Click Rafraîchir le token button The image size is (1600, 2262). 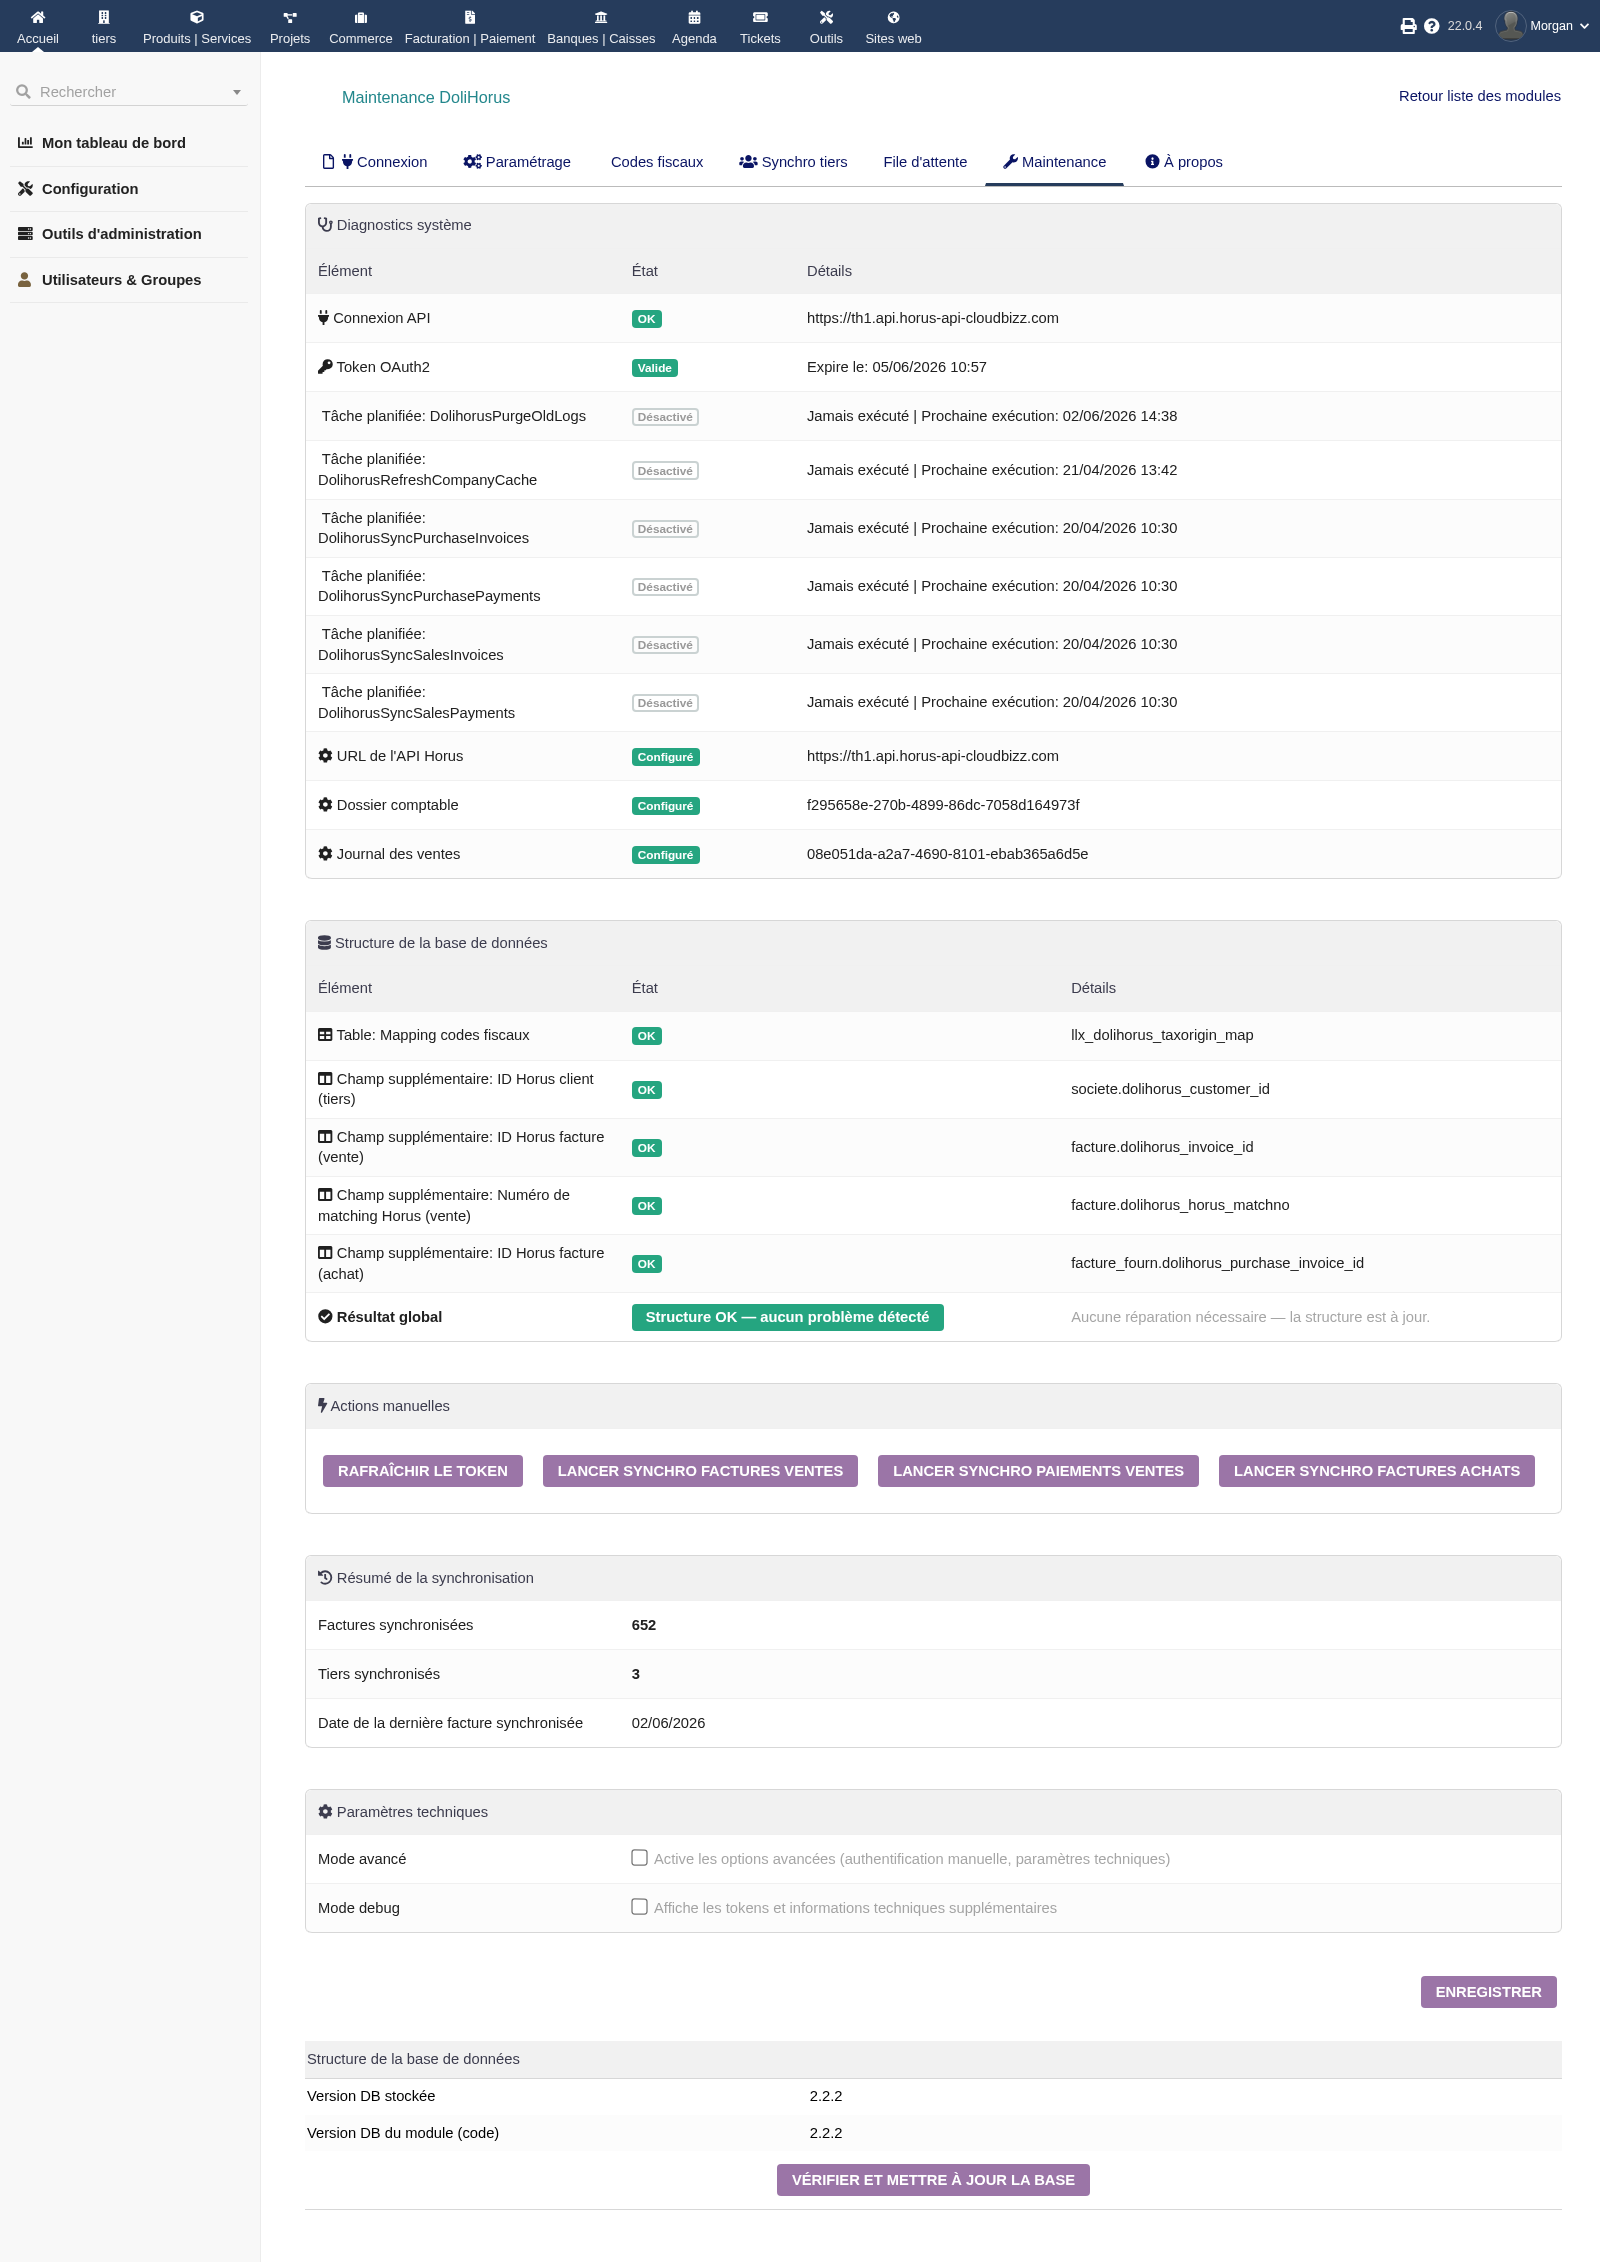[x=423, y=1471]
